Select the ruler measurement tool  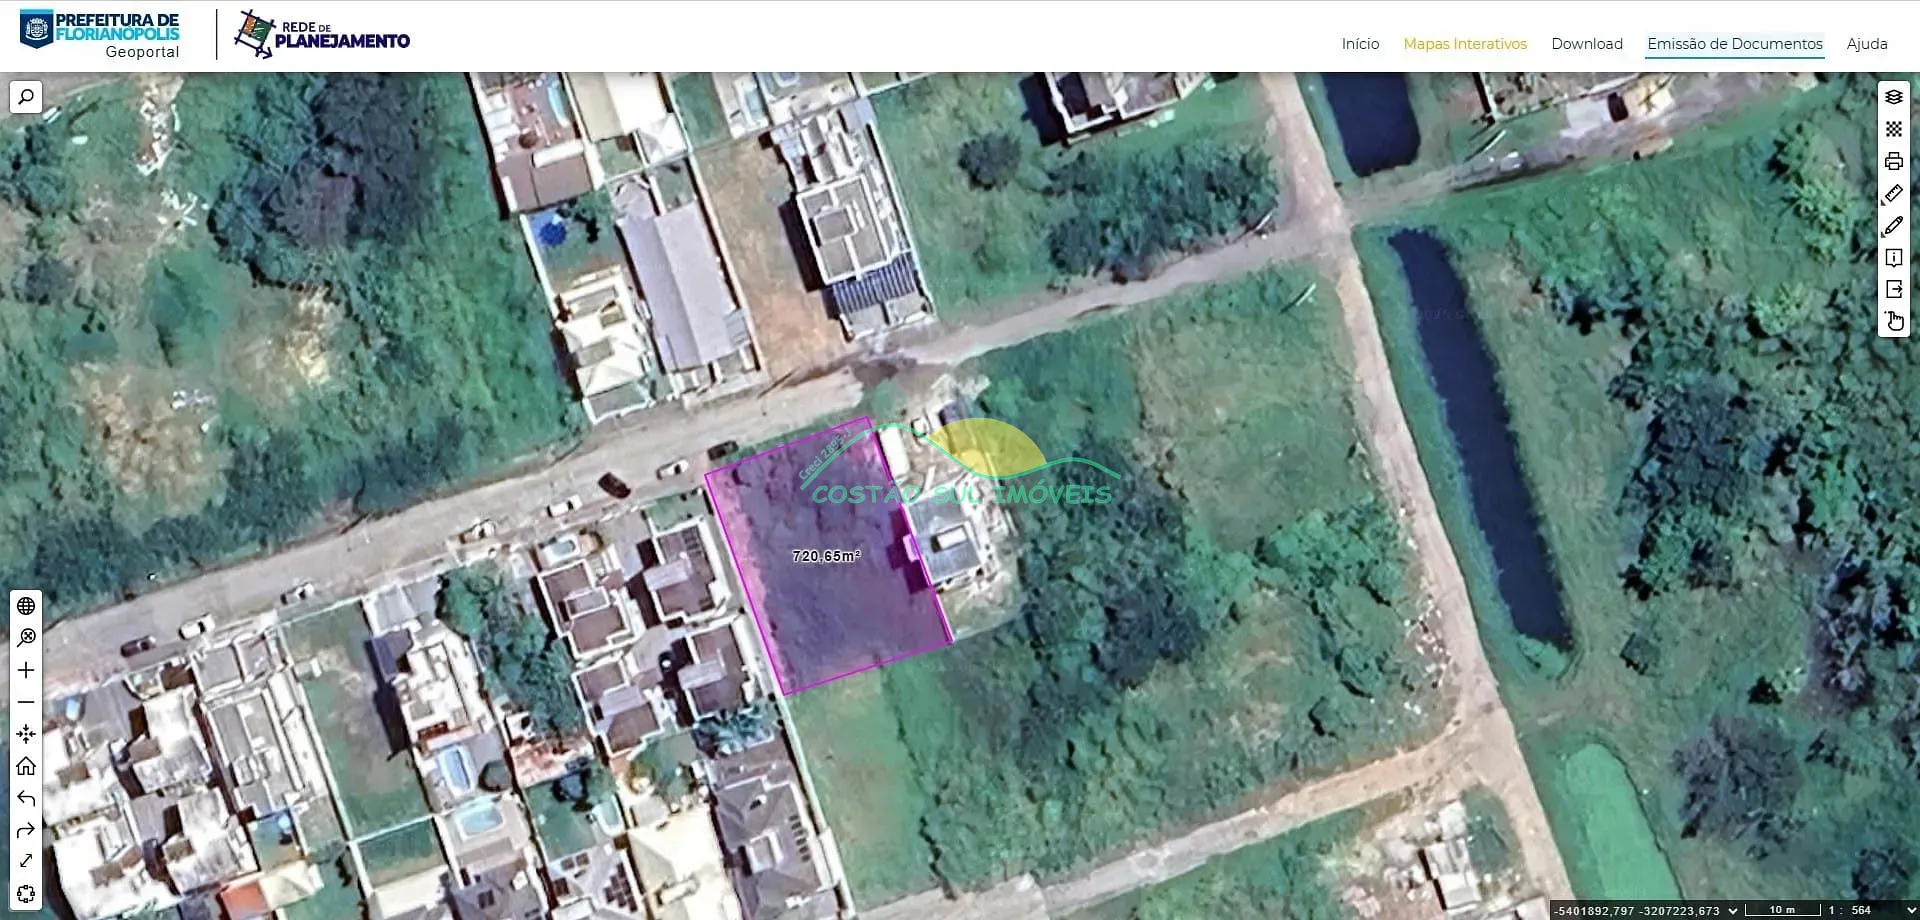(1894, 193)
